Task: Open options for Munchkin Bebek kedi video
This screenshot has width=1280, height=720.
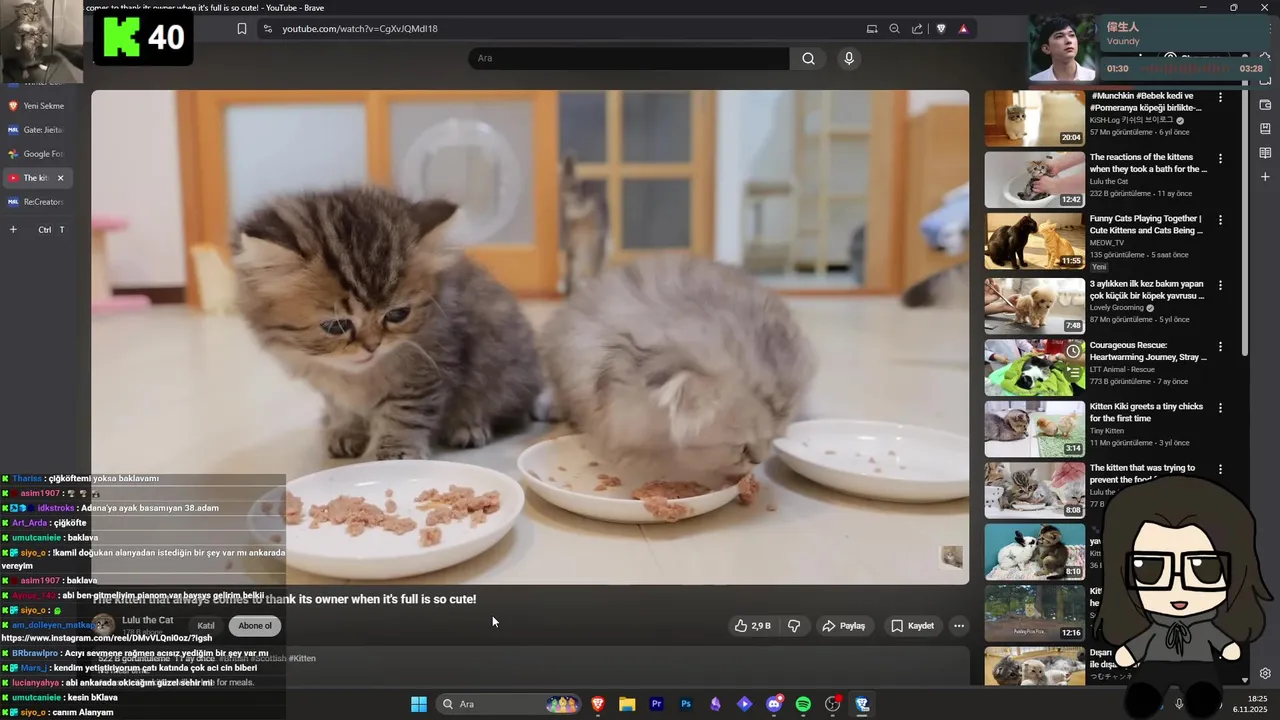Action: tap(1220, 98)
